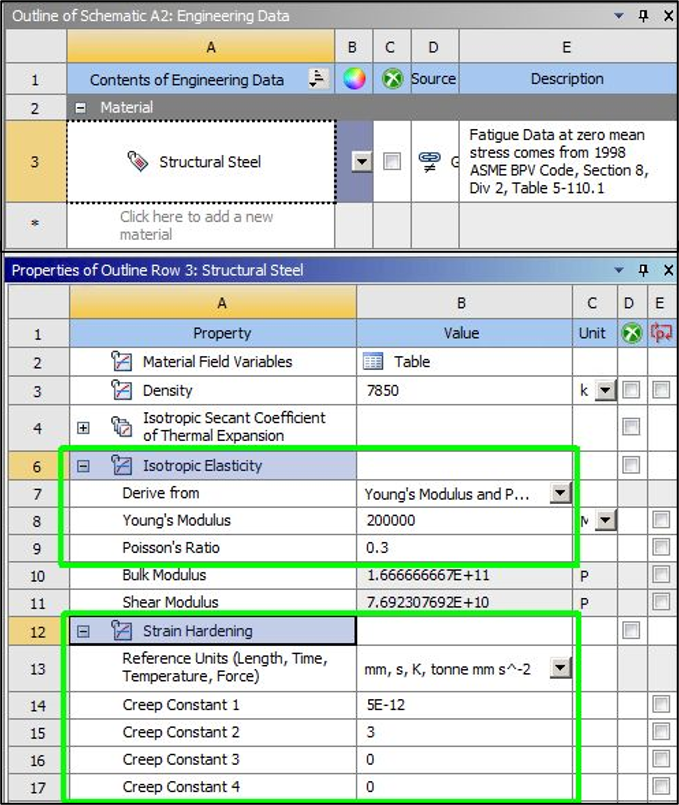Toggle Bulk Modulus parameter checkbox
This screenshot has height=805, width=679.
[x=661, y=574]
